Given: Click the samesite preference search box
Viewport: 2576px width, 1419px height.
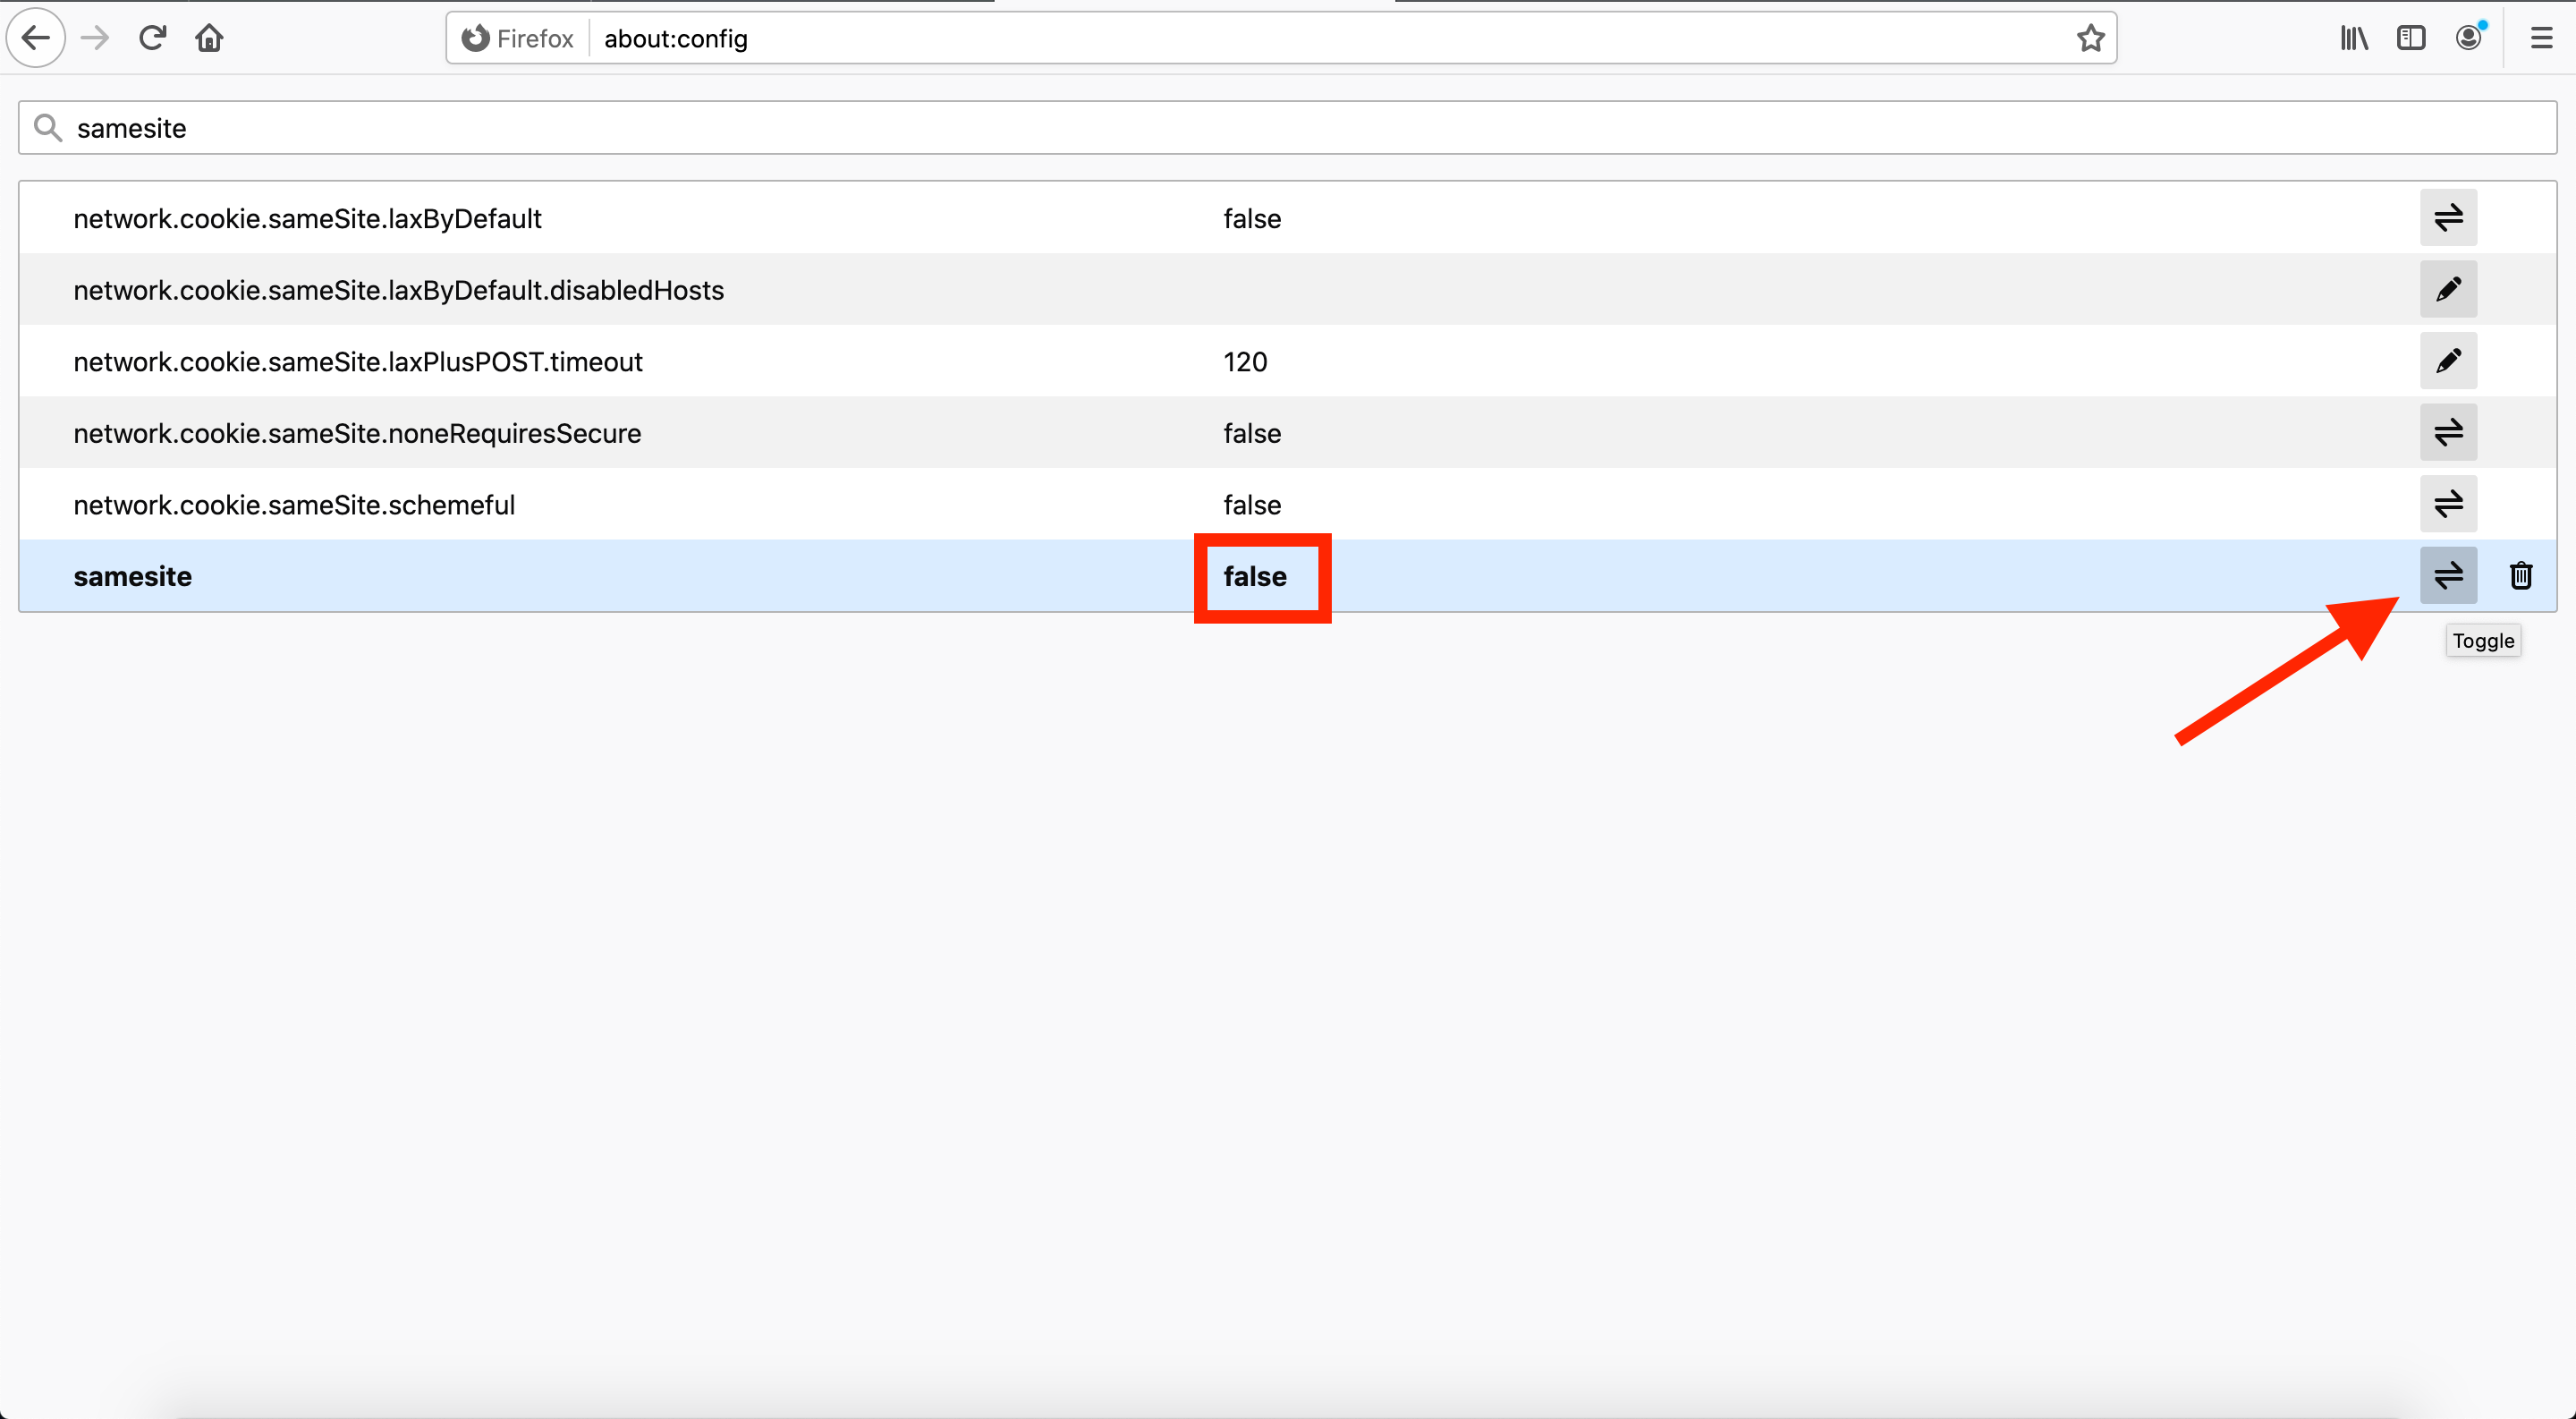Looking at the screenshot, I should click(x=1287, y=128).
